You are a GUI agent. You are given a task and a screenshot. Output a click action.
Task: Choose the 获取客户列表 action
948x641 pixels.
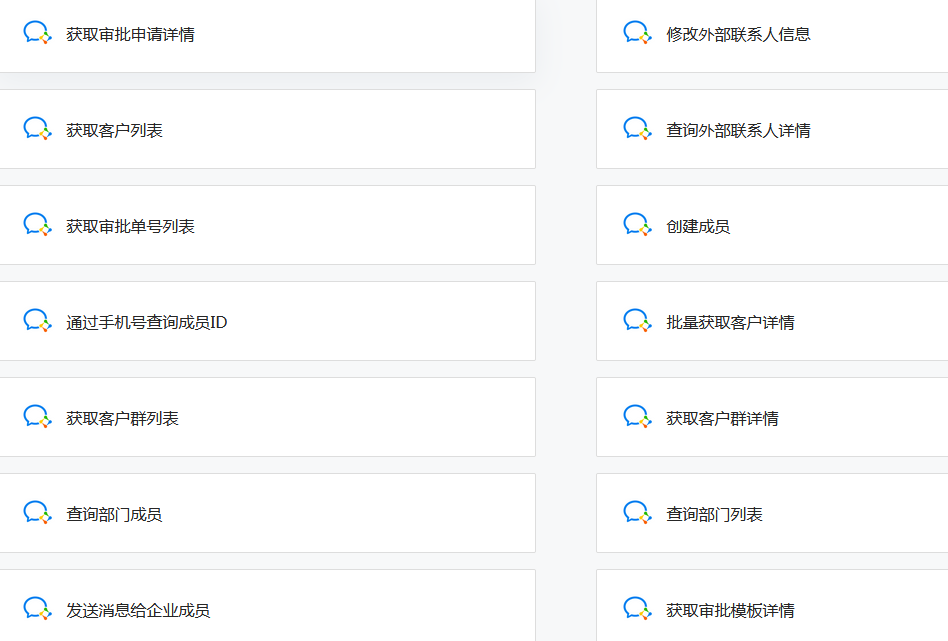click(267, 129)
